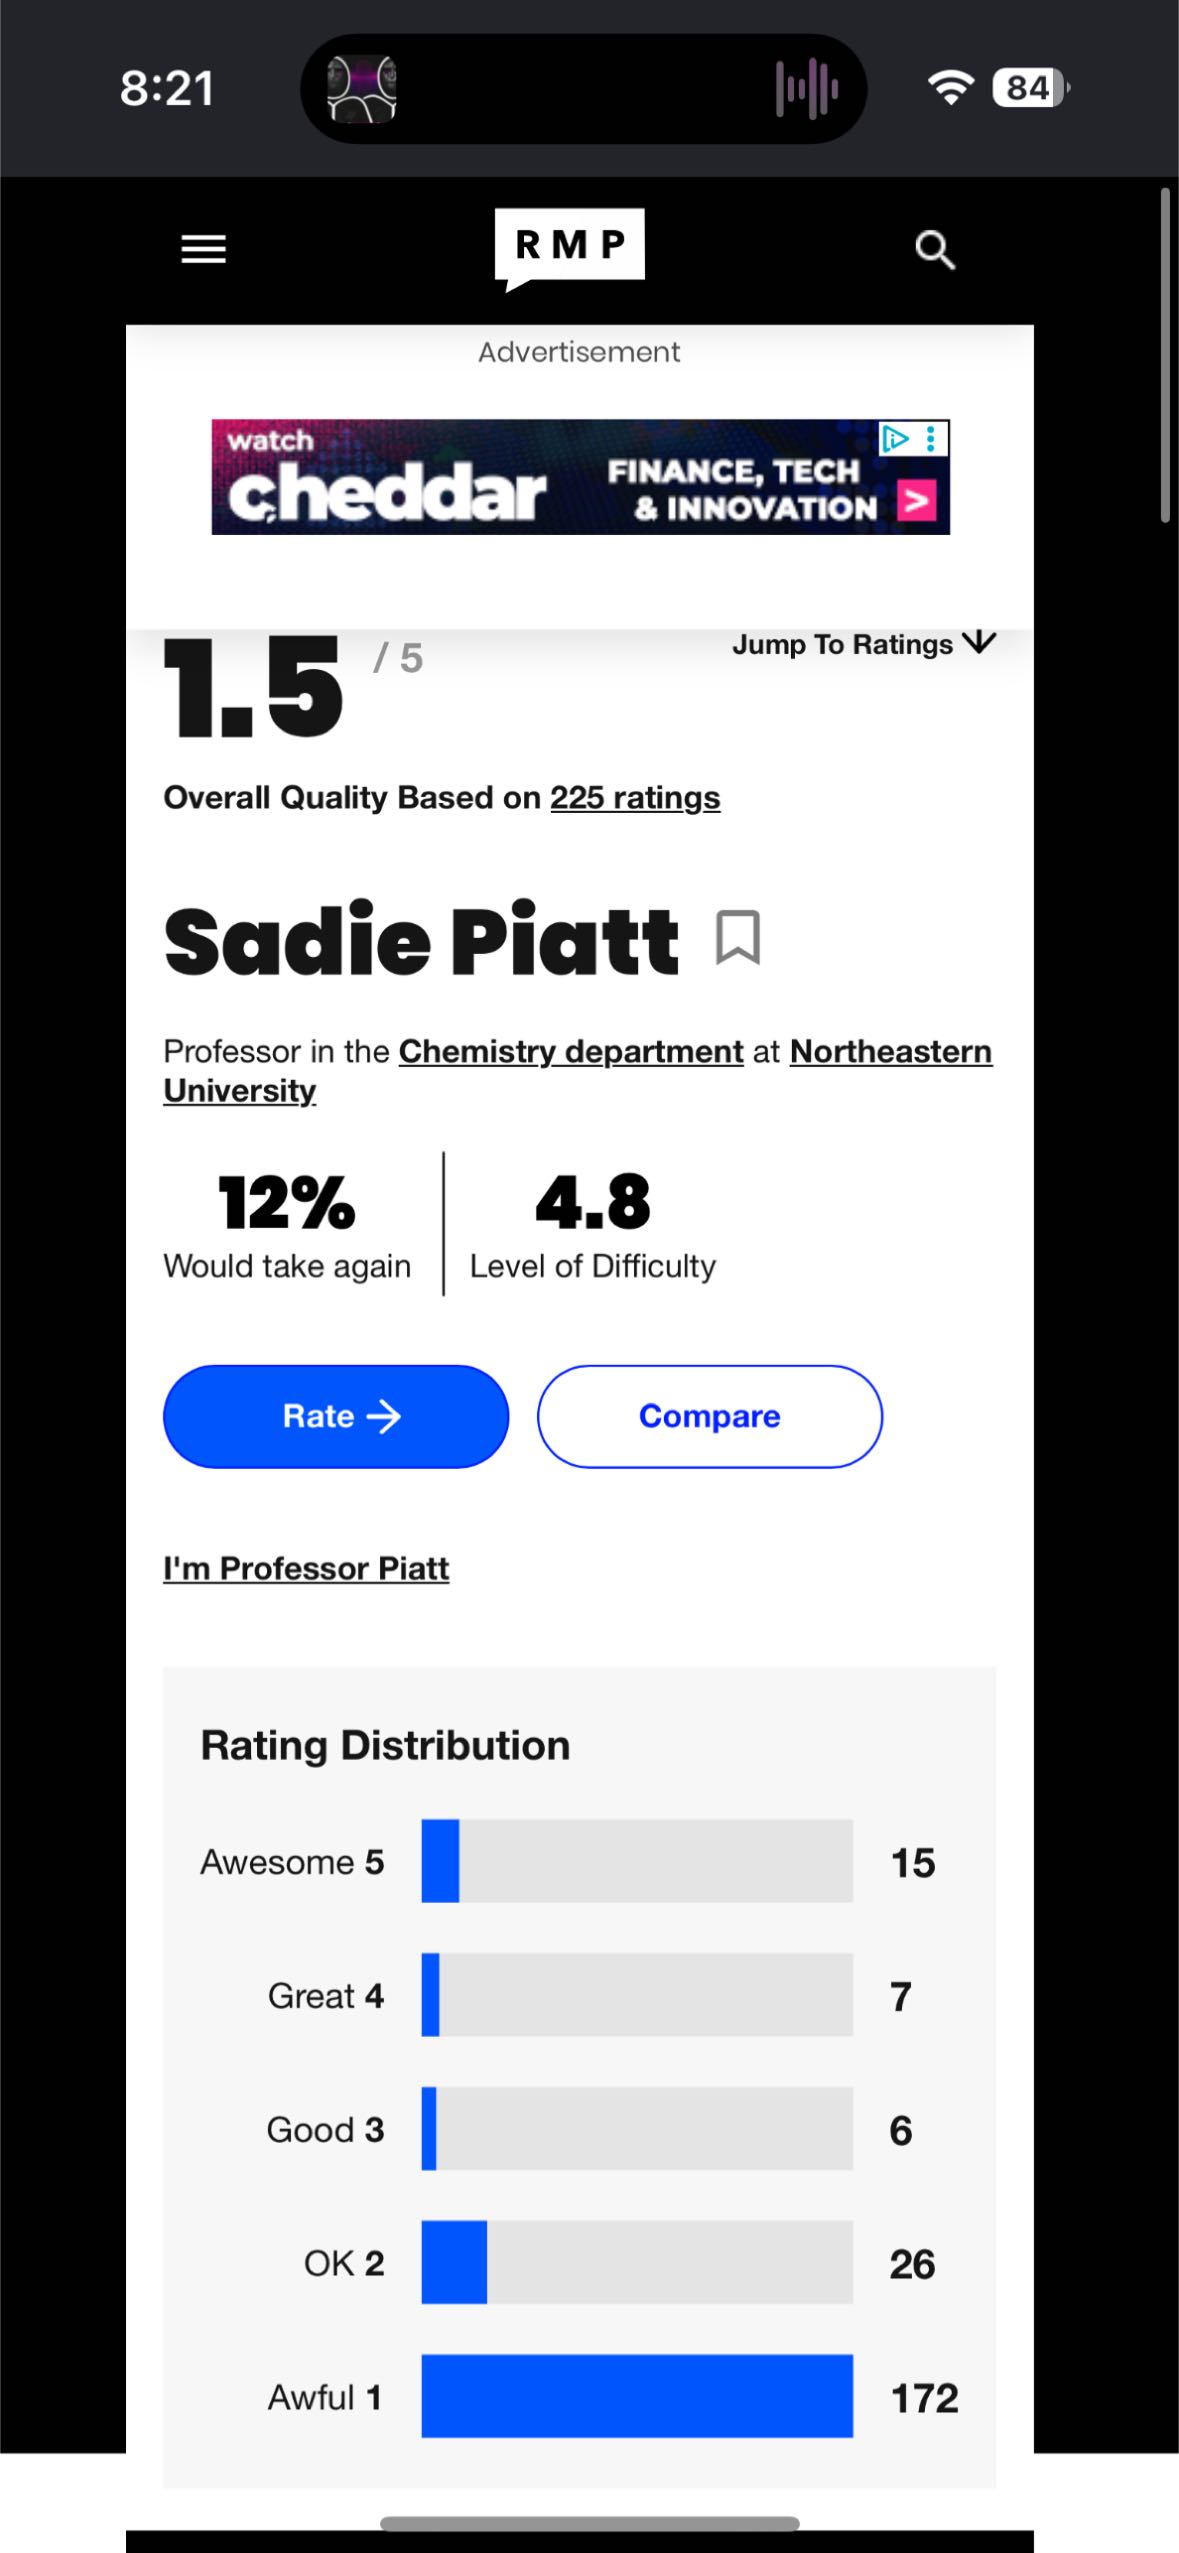Open the search magnifier icon
The image size is (1179, 2553).
[x=935, y=250]
